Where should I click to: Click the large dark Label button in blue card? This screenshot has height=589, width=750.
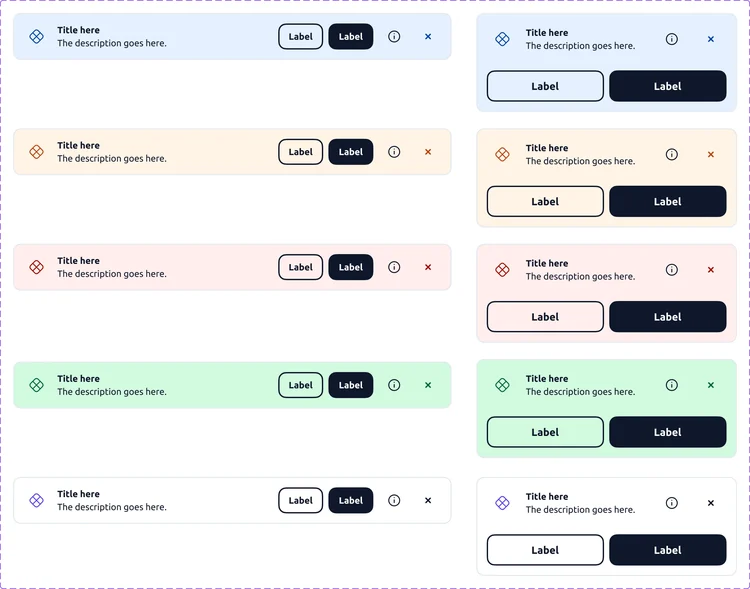pos(668,86)
